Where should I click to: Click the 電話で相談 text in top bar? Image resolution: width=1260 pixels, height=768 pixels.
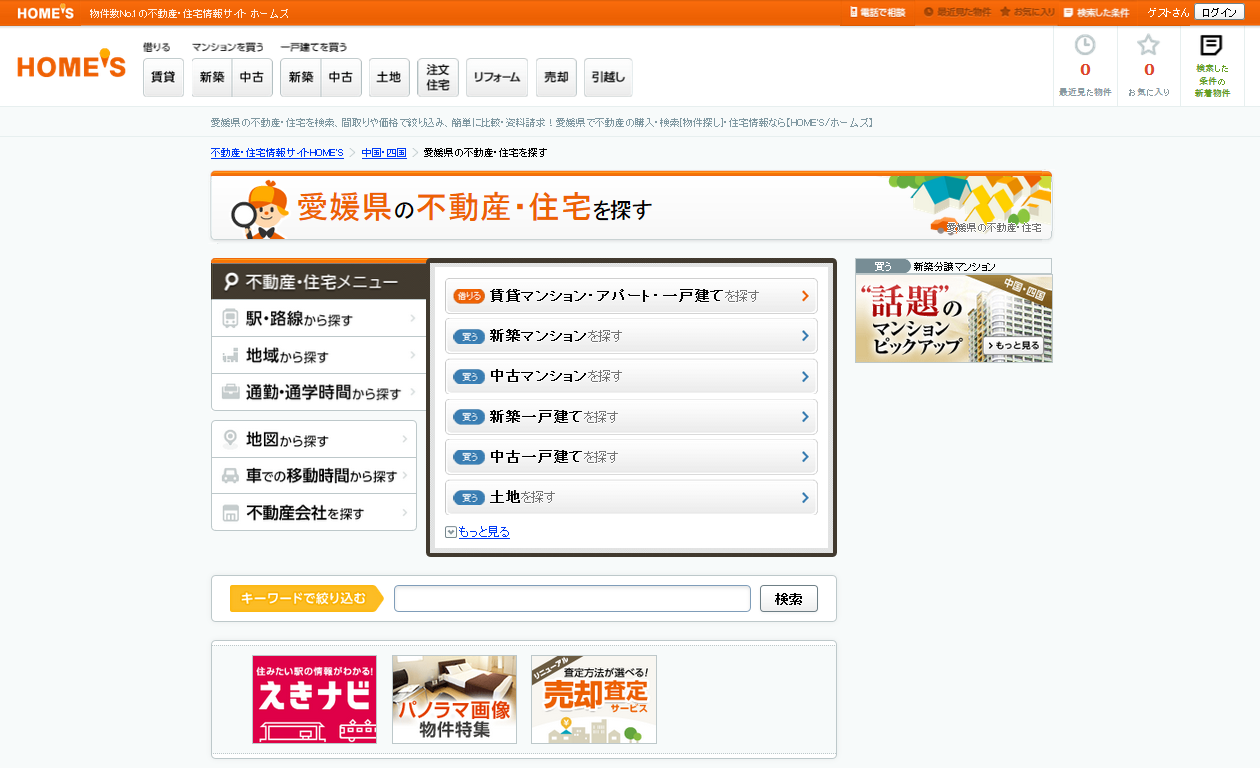tap(883, 12)
